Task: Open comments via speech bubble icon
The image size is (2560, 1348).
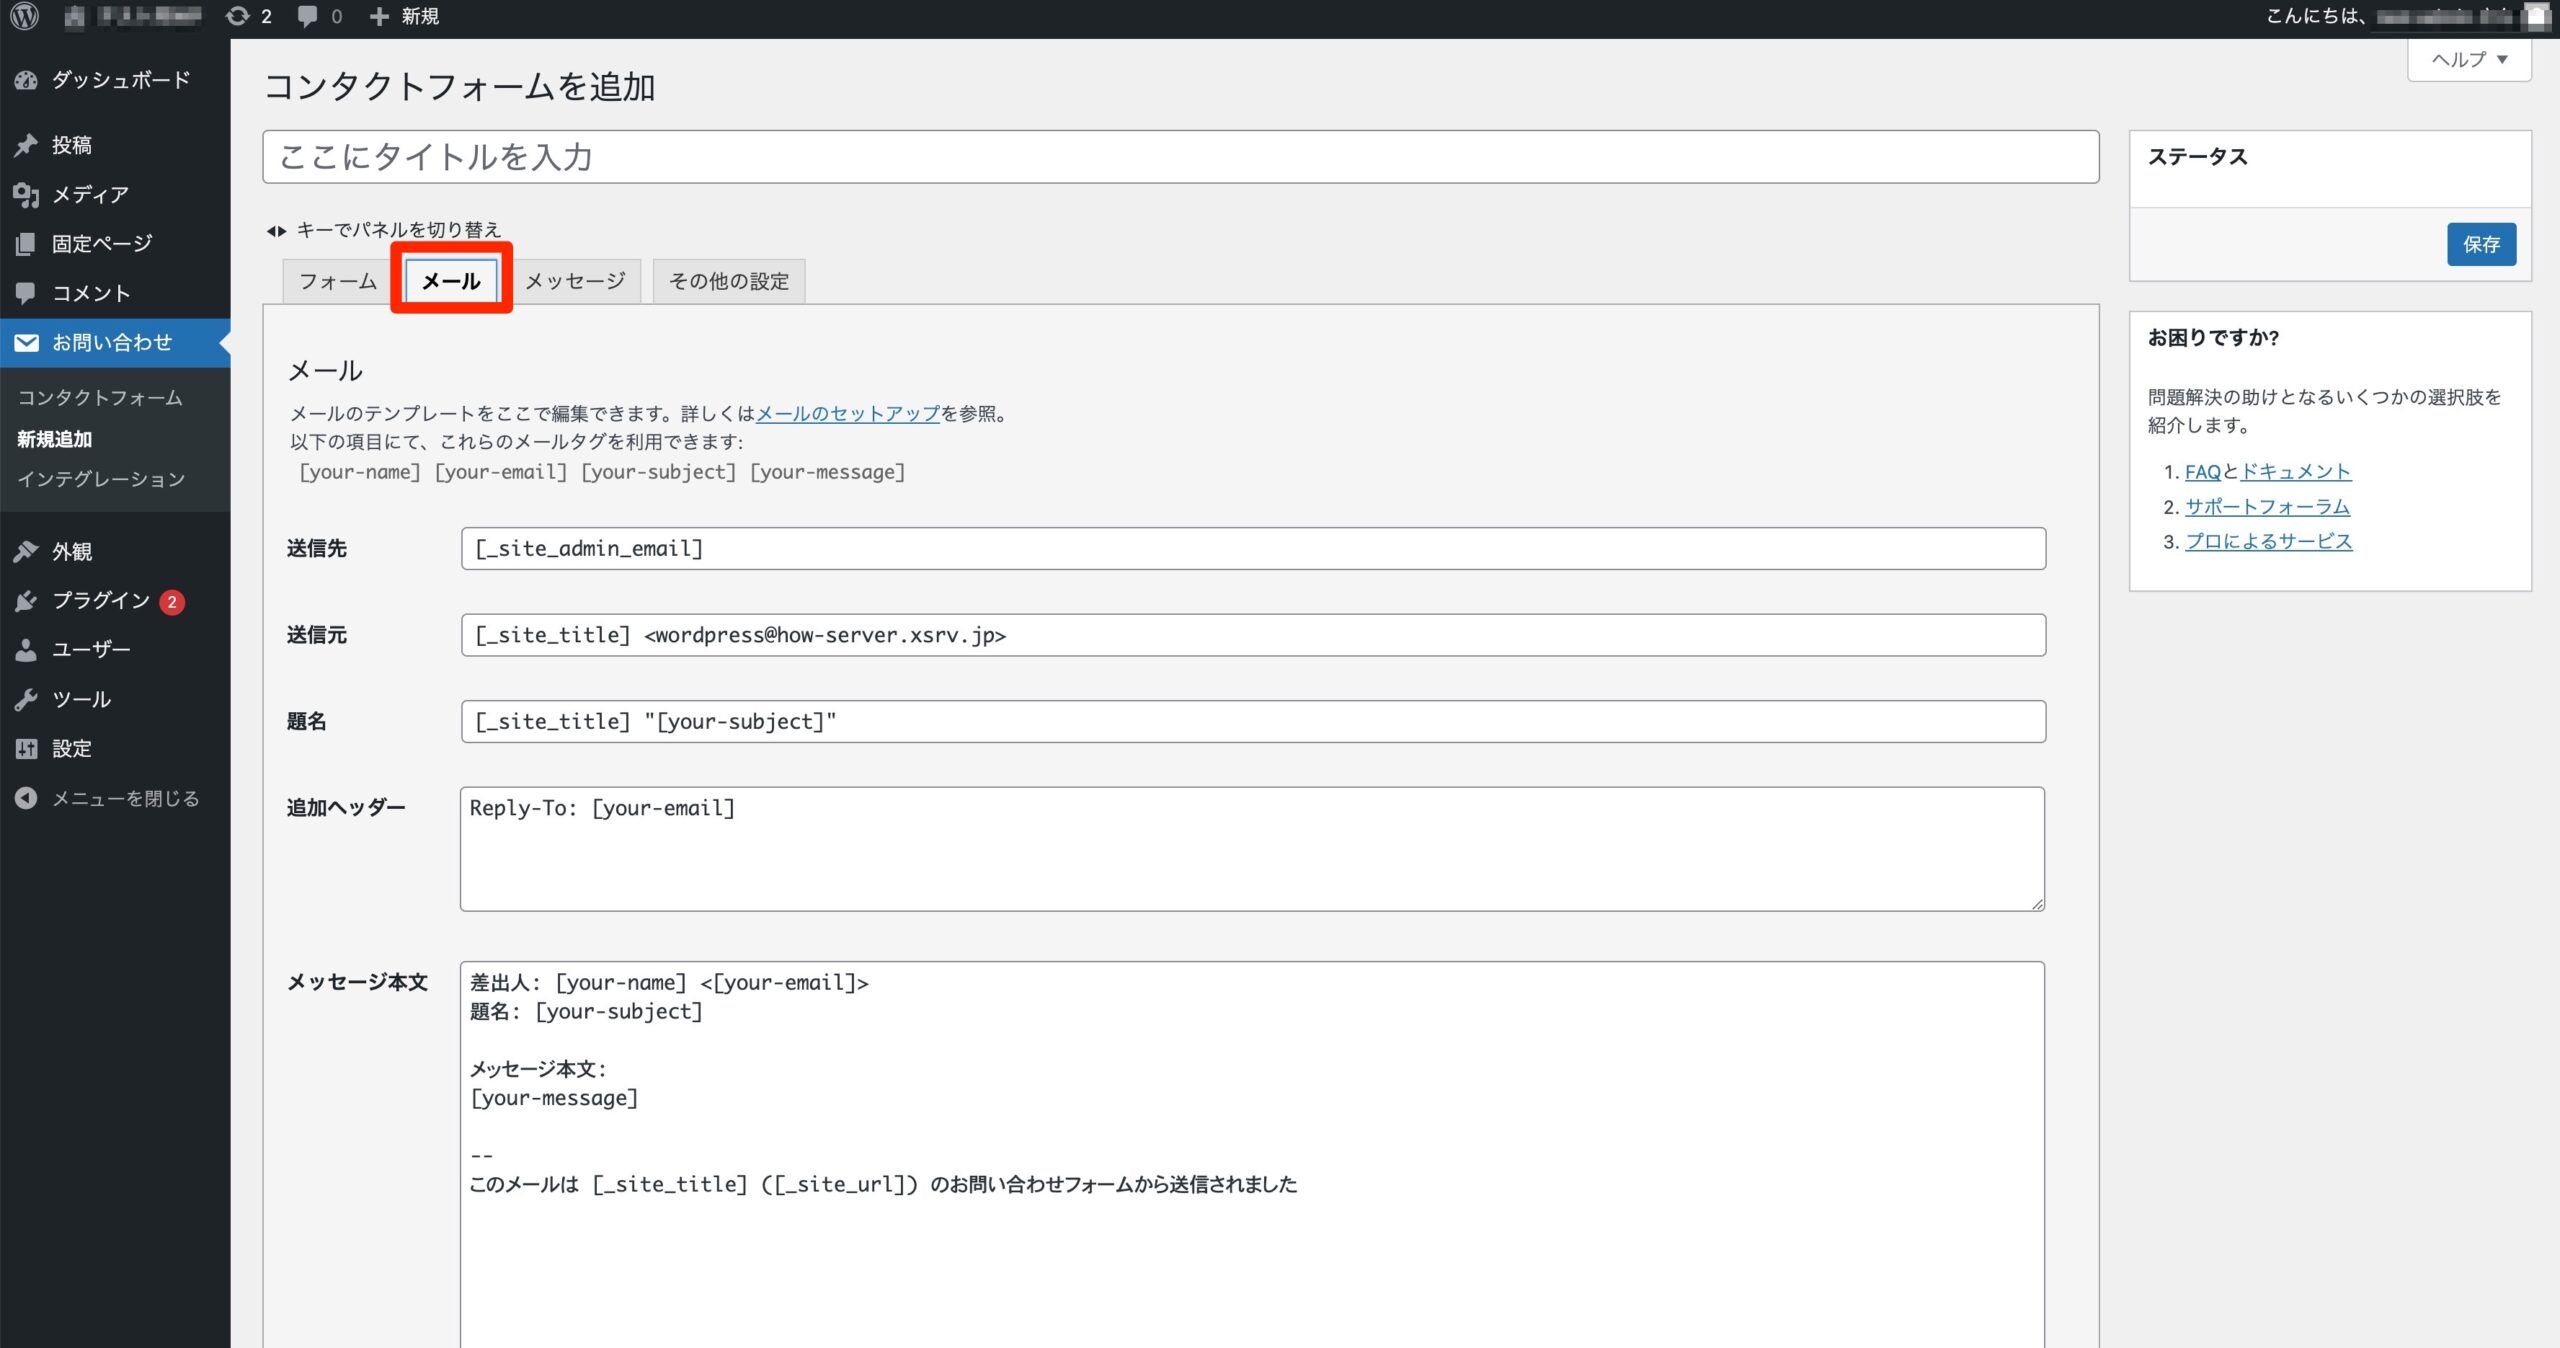Action: (307, 16)
